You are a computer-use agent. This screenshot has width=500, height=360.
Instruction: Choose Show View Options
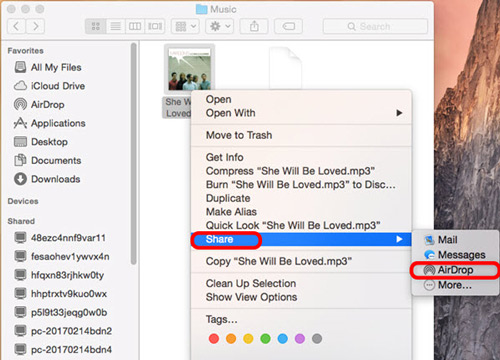coord(301,297)
